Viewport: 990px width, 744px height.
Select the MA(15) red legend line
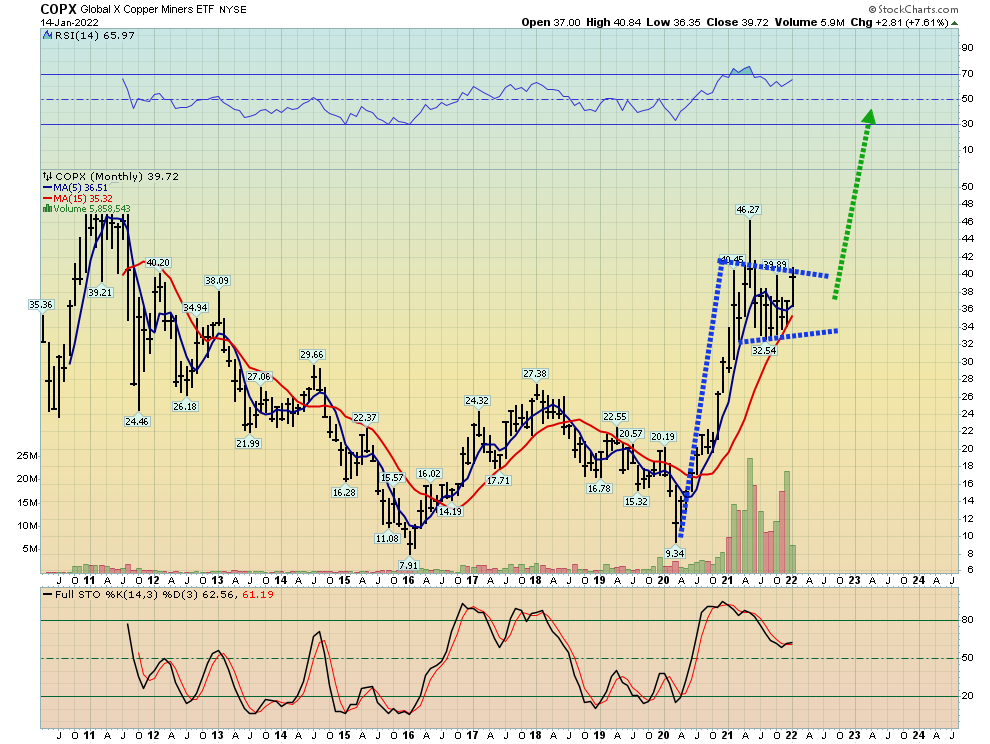47,198
